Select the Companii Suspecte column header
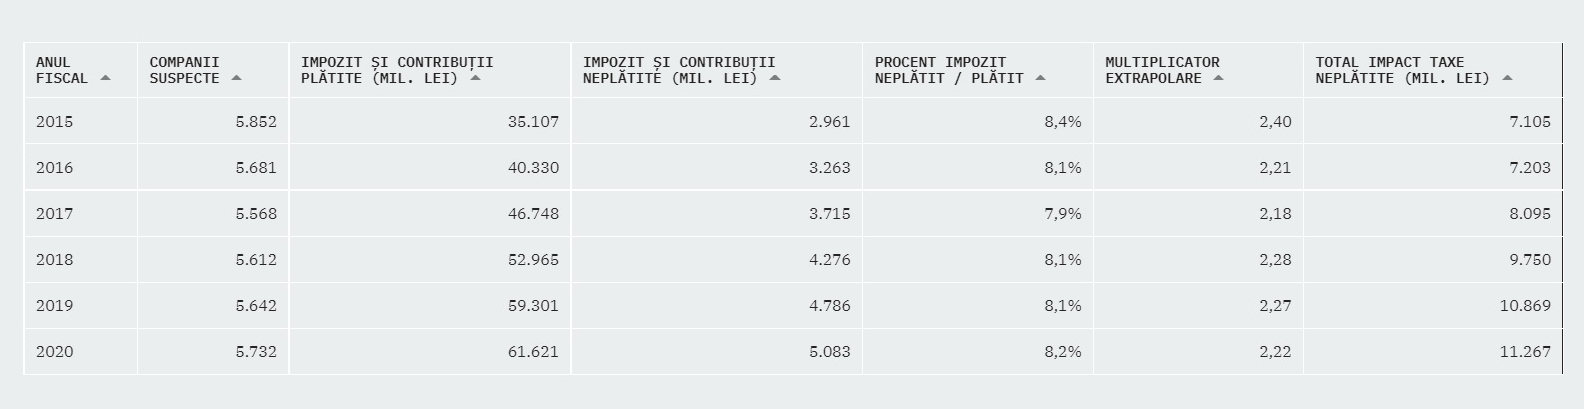The height and width of the screenshot is (409, 1584). 213,70
